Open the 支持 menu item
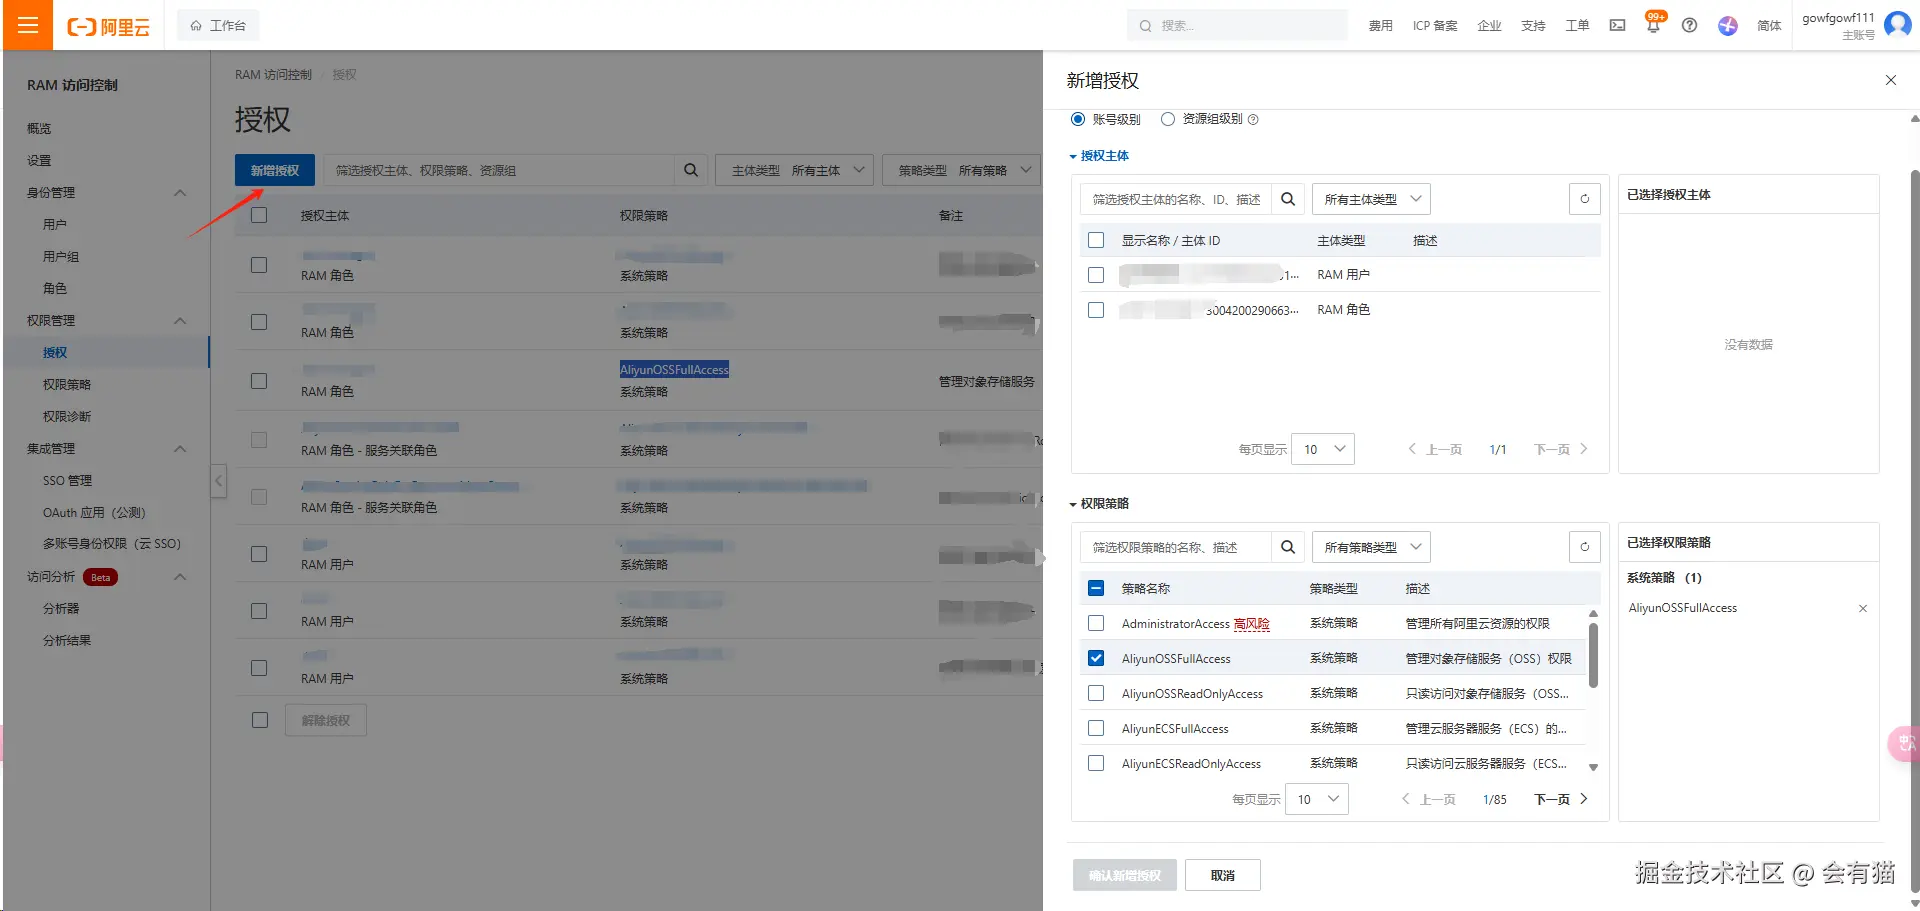The image size is (1920, 911). 1534,26
